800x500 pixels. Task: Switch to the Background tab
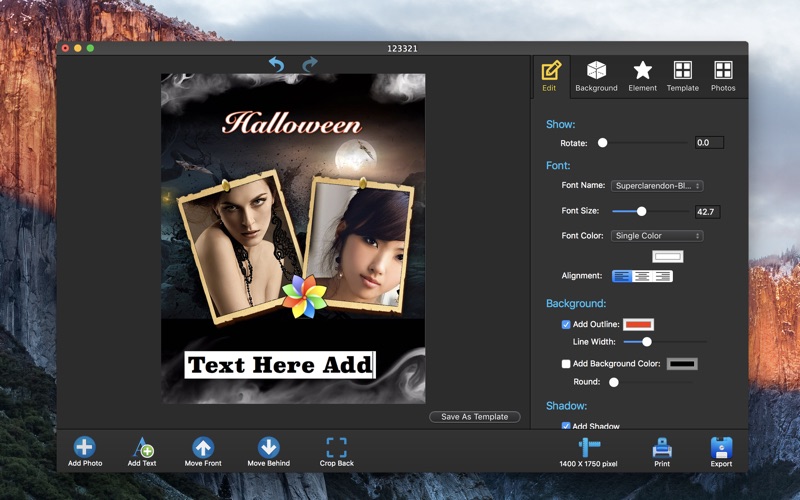[x=596, y=77]
